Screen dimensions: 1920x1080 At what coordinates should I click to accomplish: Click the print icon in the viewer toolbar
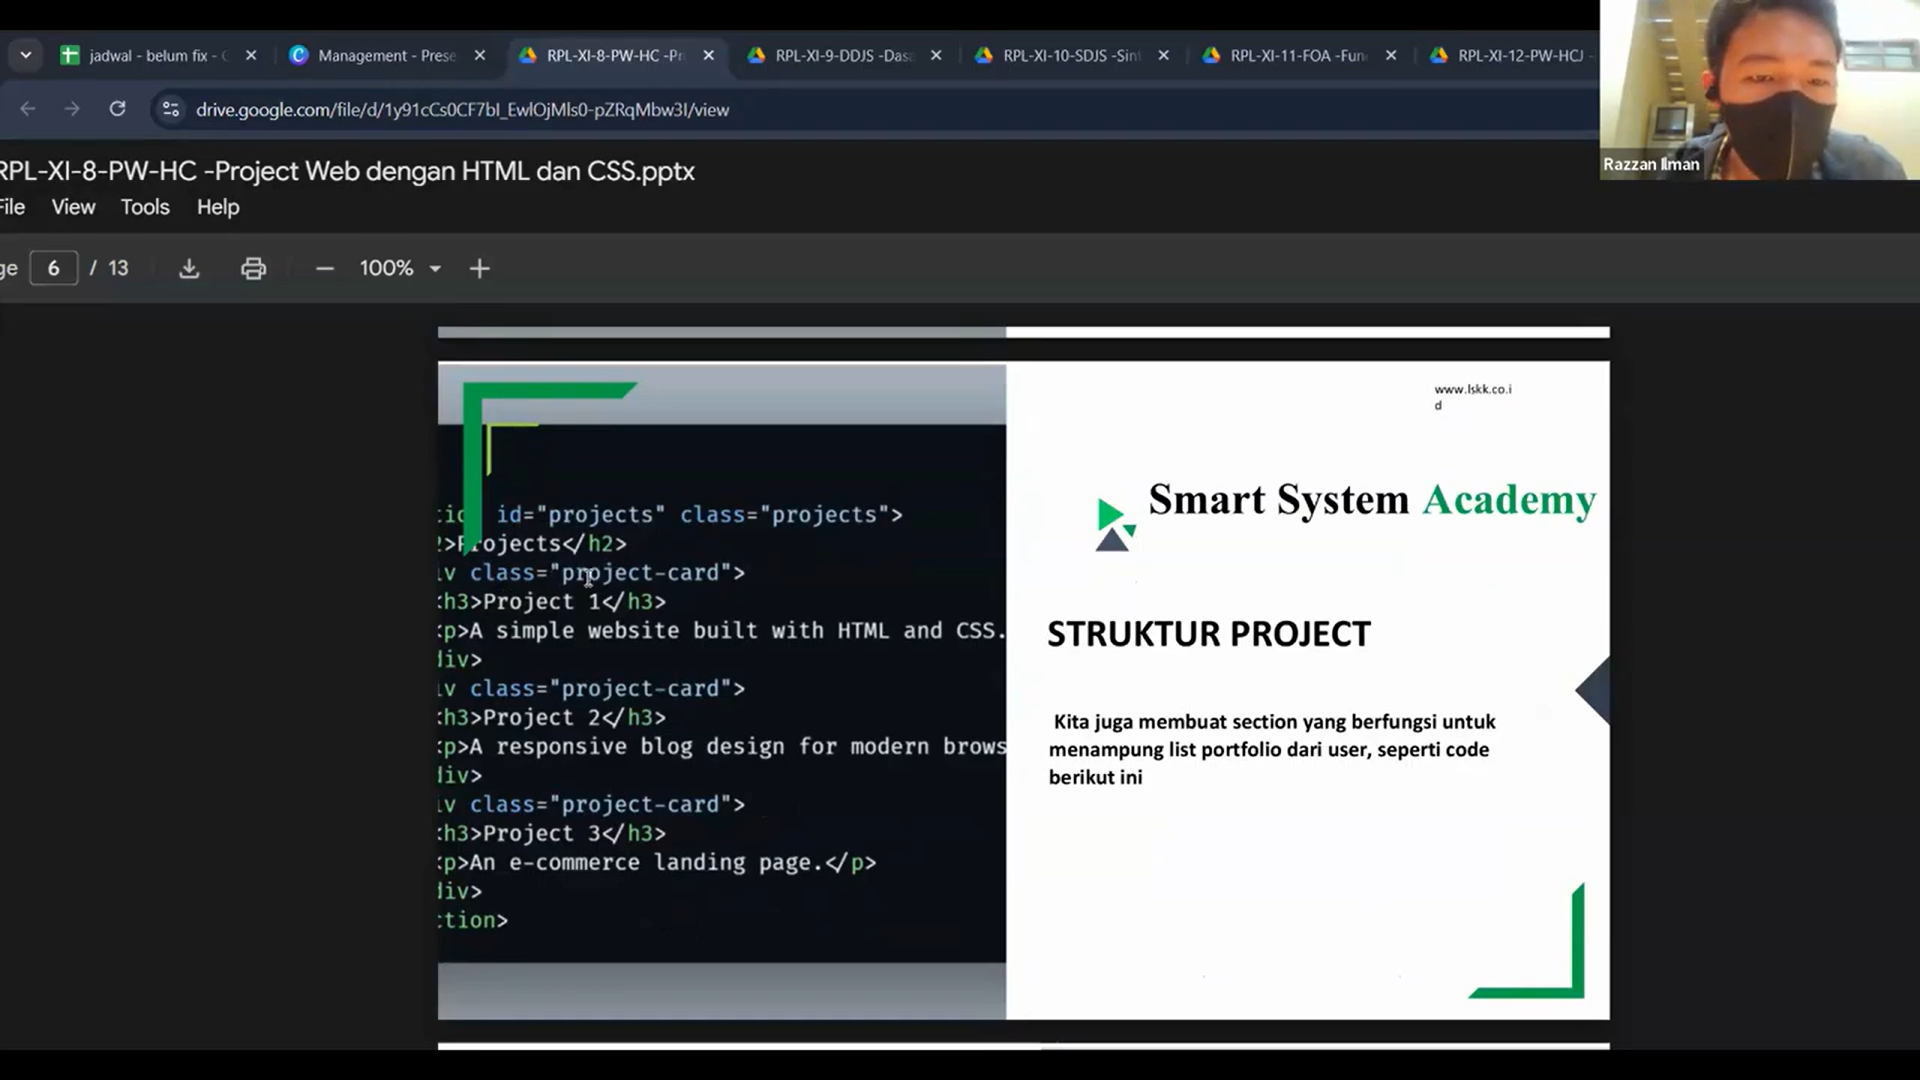click(x=253, y=268)
